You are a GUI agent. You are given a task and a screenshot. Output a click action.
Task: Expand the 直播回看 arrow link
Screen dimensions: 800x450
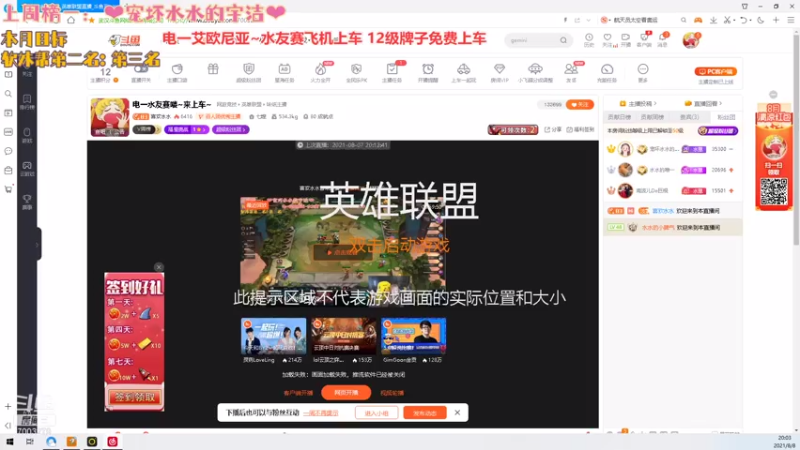[703, 104]
